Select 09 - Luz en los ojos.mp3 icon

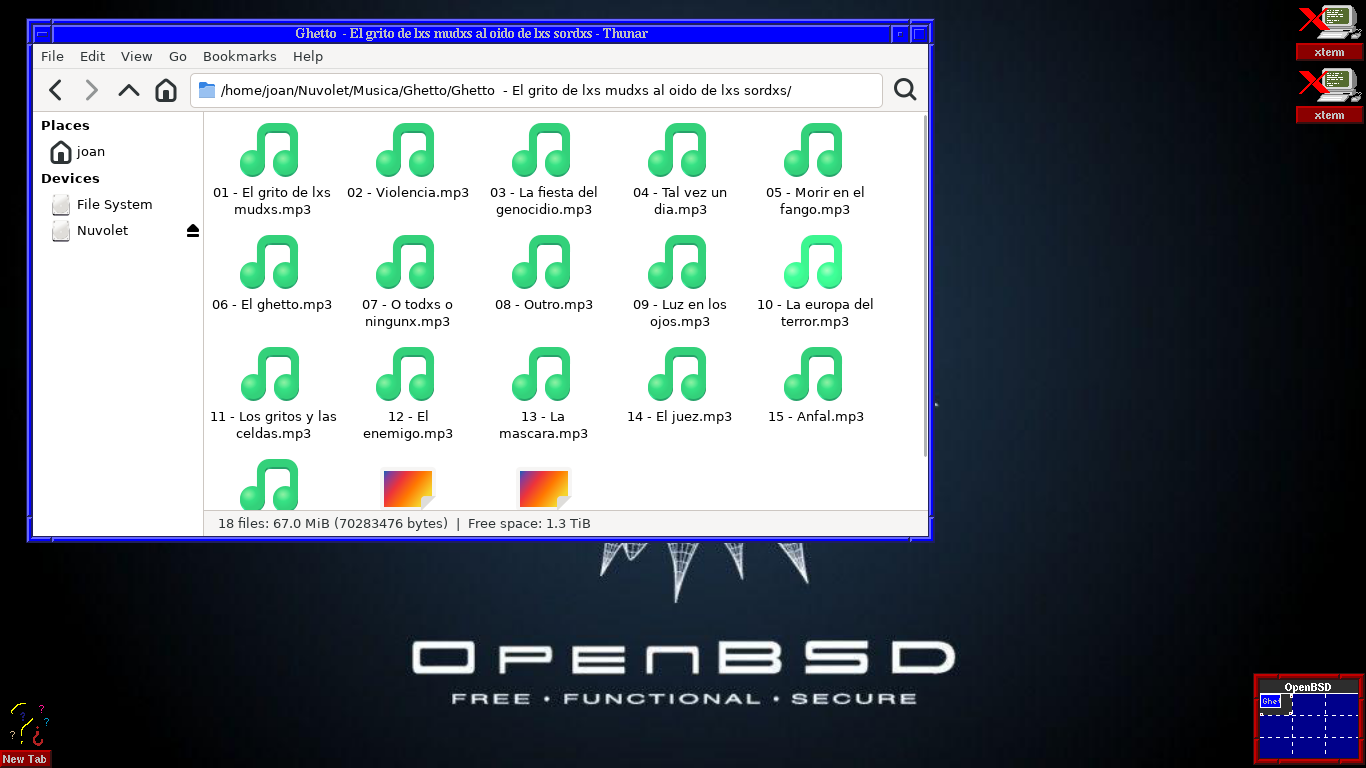pyautogui.click(x=678, y=262)
